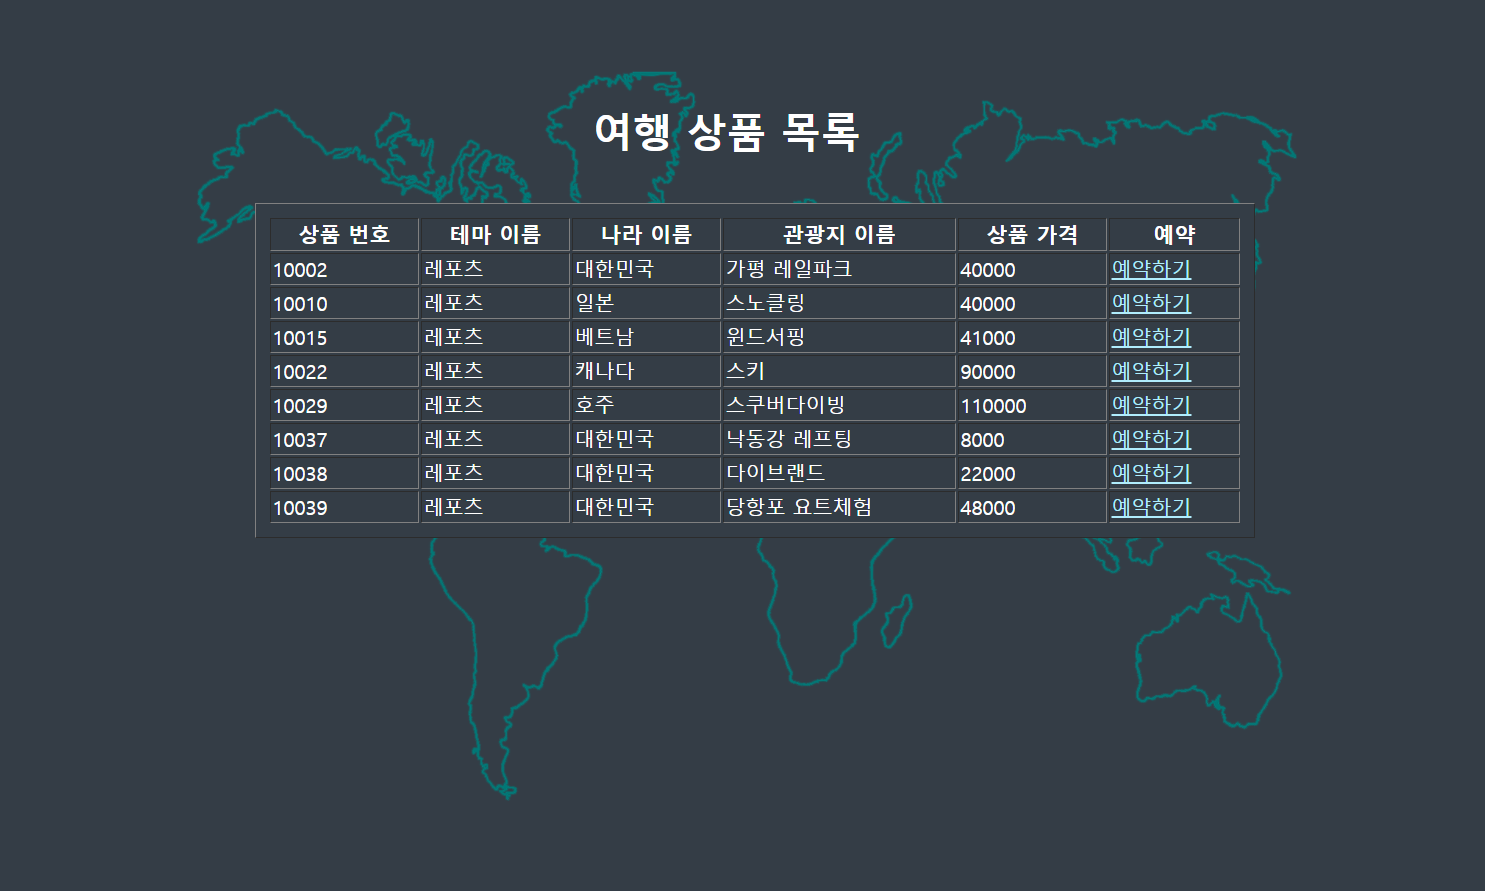
Task: Click attraction cell 스노클링
Action: (x=839, y=303)
